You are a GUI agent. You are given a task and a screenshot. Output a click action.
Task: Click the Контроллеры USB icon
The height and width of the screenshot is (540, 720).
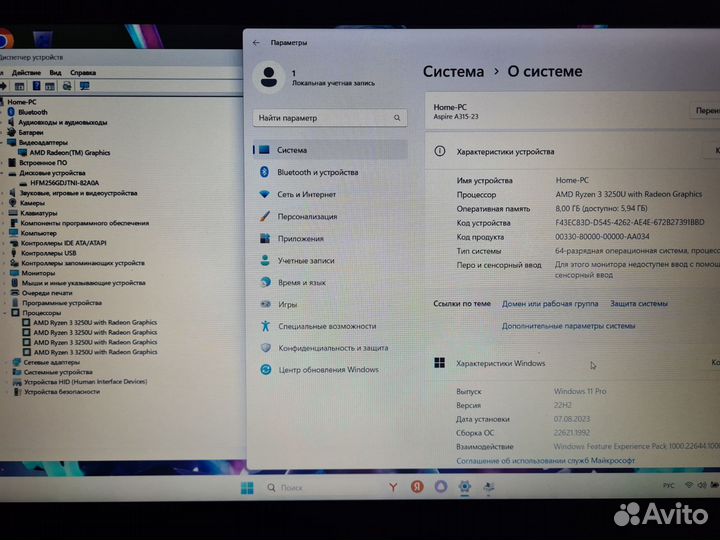(x=14, y=253)
